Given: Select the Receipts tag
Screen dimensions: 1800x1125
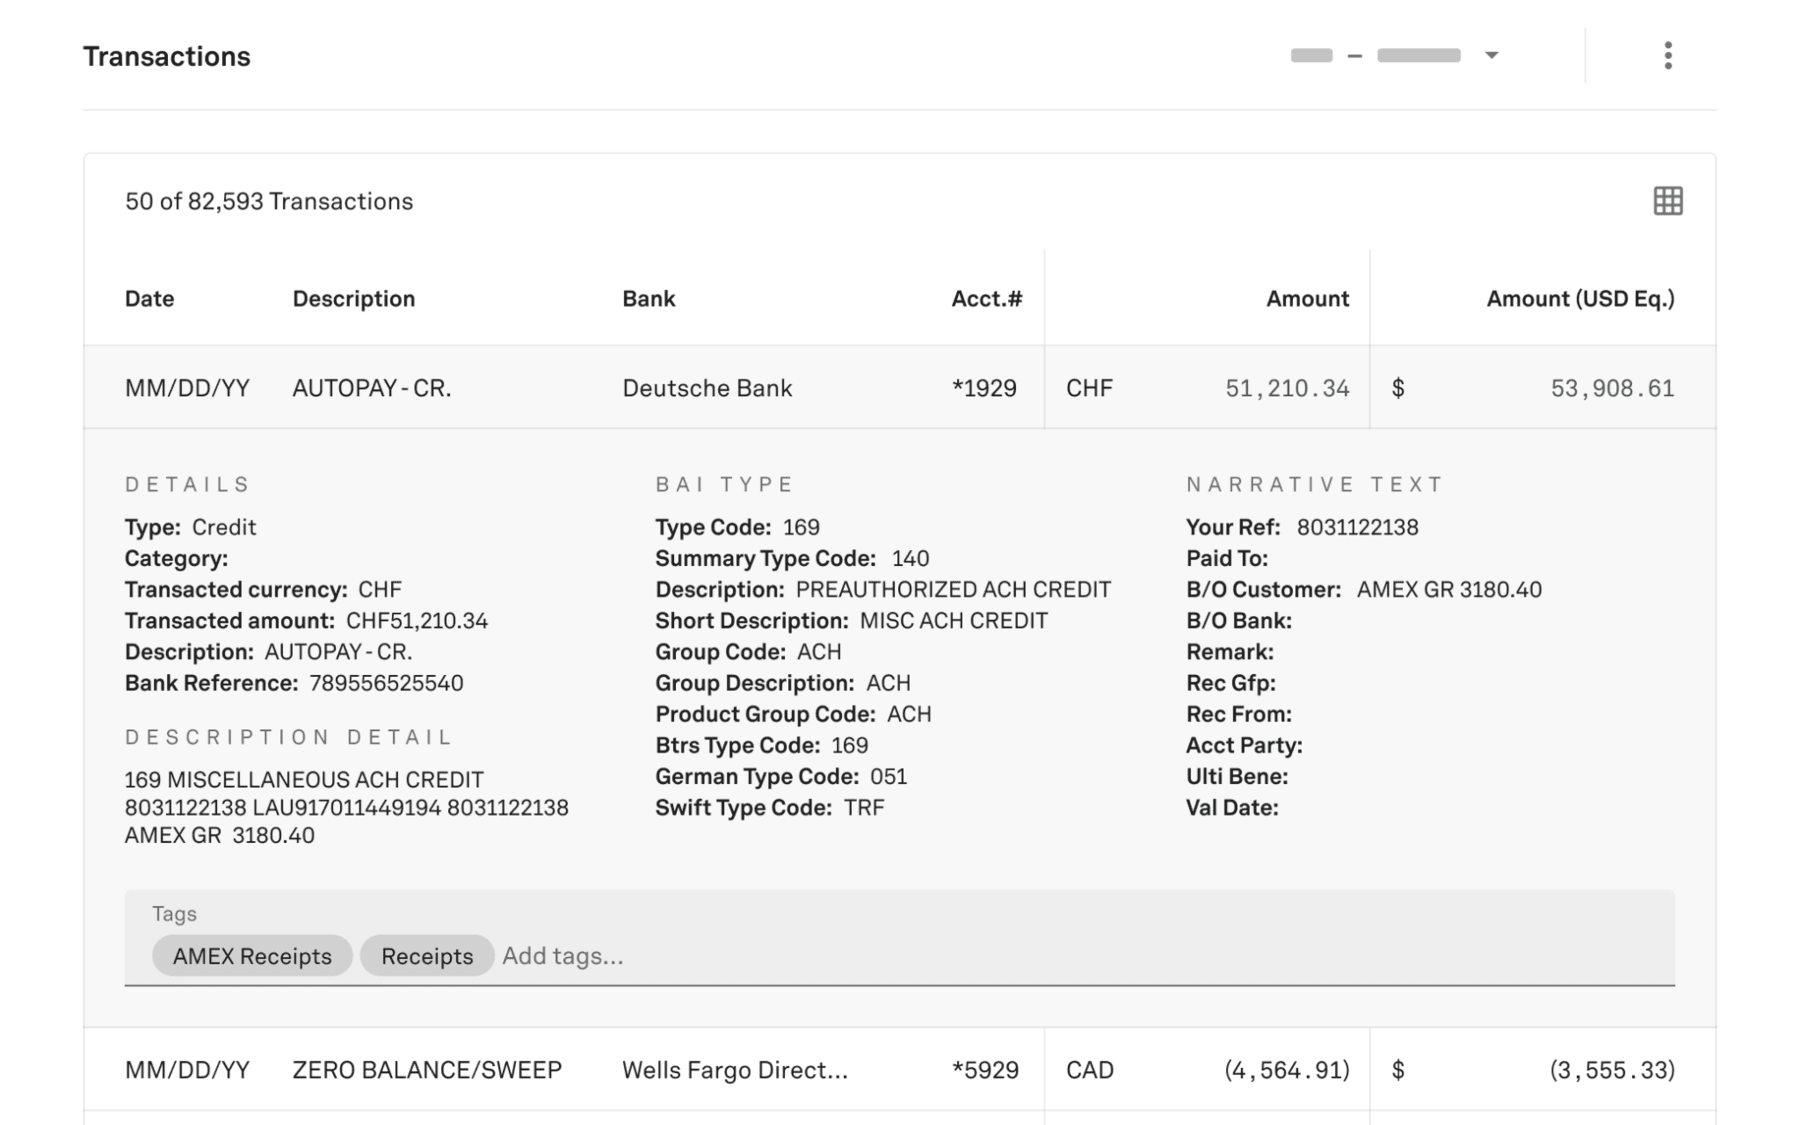Looking at the screenshot, I should pos(427,956).
